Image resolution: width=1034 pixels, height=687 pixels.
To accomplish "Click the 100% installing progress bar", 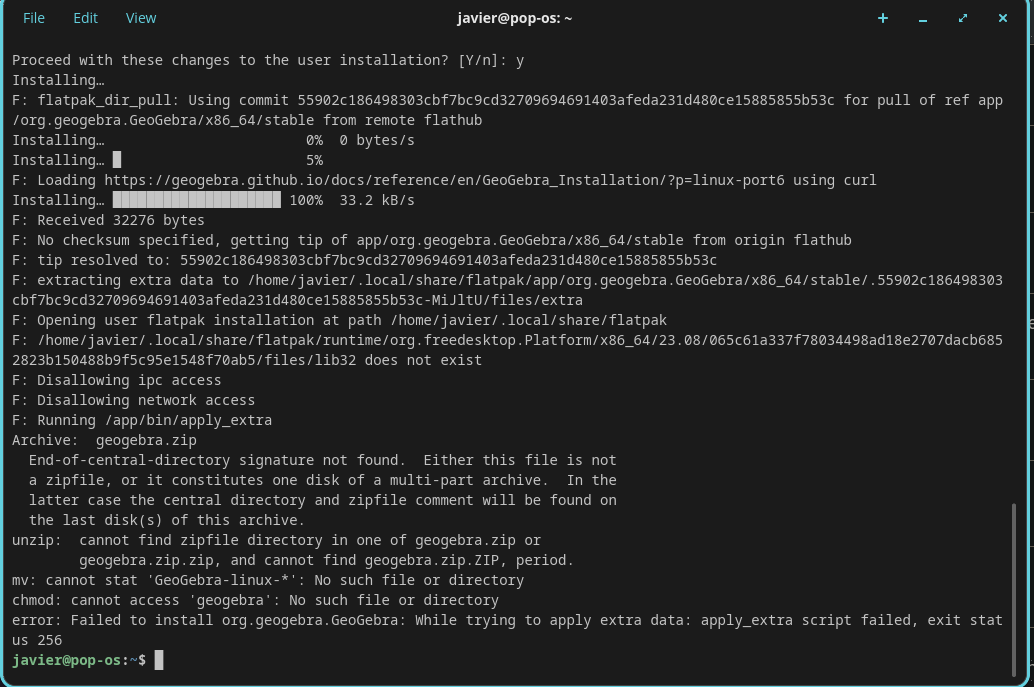I will click(197, 200).
